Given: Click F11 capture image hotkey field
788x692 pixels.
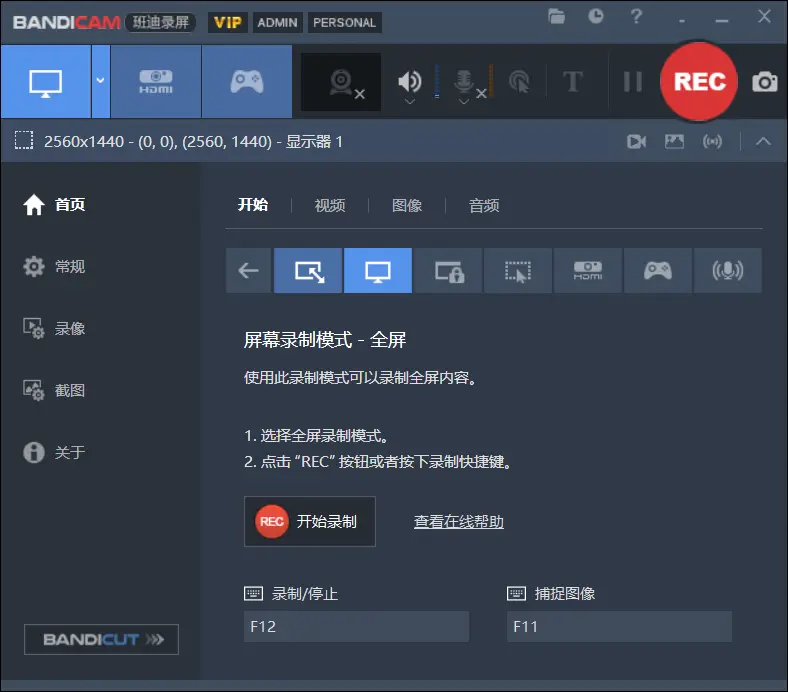Looking at the screenshot, I should (619, 627).
